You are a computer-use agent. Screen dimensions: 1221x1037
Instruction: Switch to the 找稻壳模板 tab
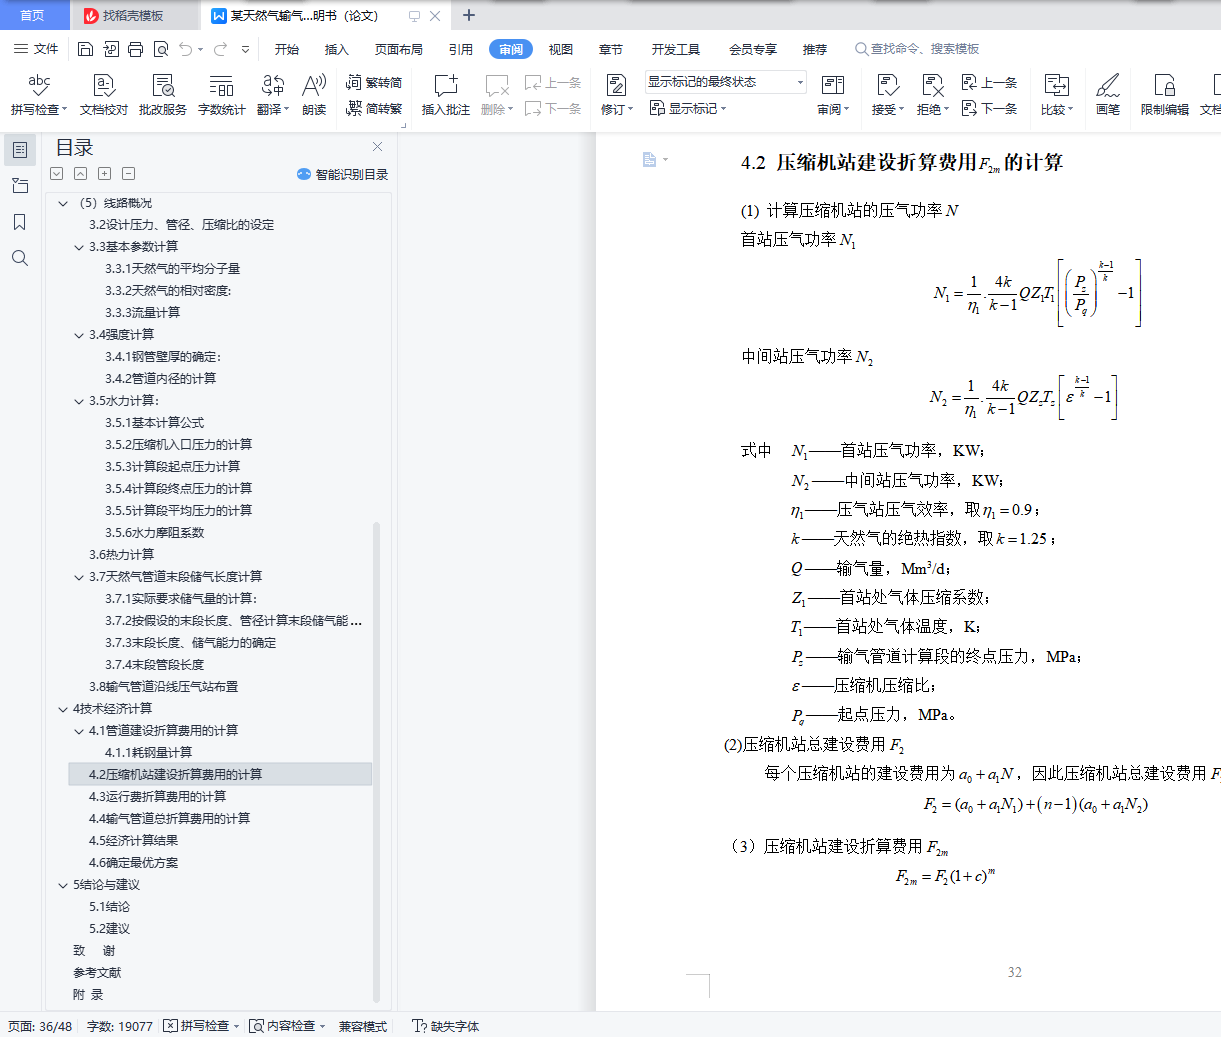133,16
